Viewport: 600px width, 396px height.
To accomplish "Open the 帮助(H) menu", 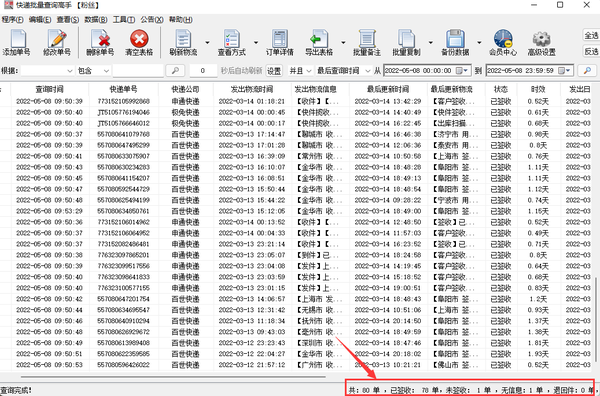I will [181, 20].
